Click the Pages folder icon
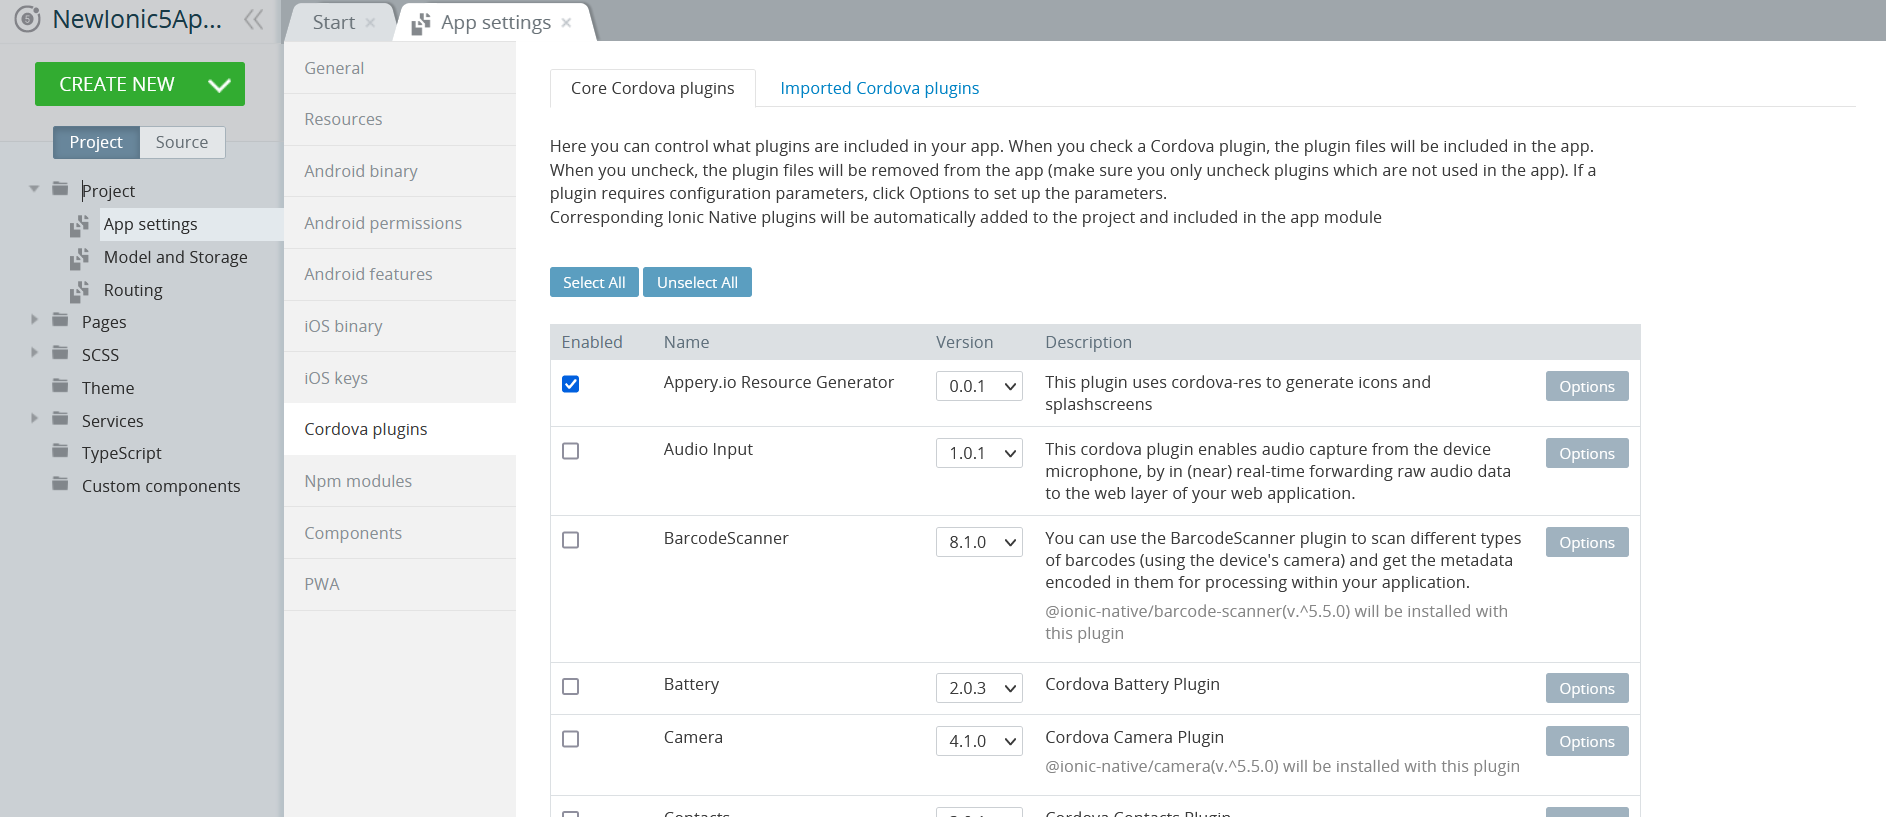 coord(61,320)
